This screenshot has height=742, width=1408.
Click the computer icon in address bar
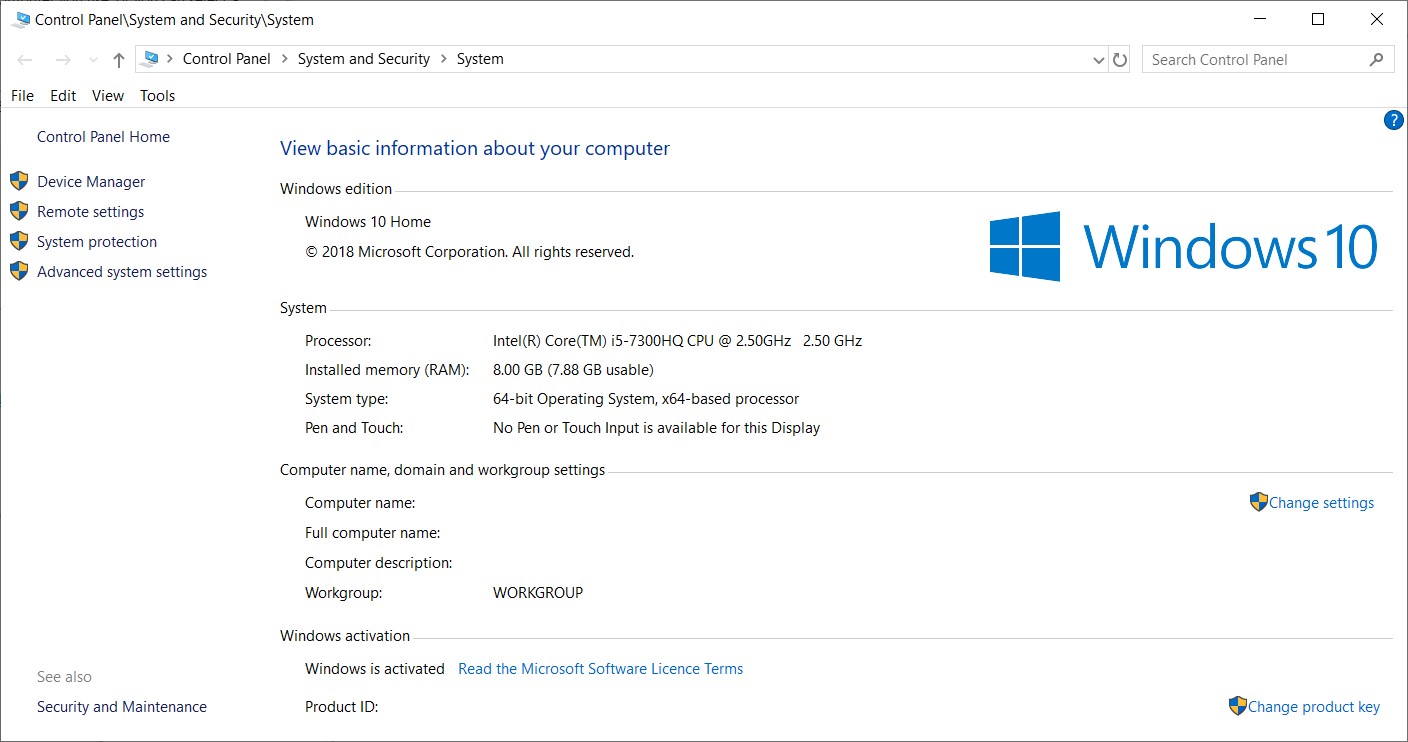151,59
